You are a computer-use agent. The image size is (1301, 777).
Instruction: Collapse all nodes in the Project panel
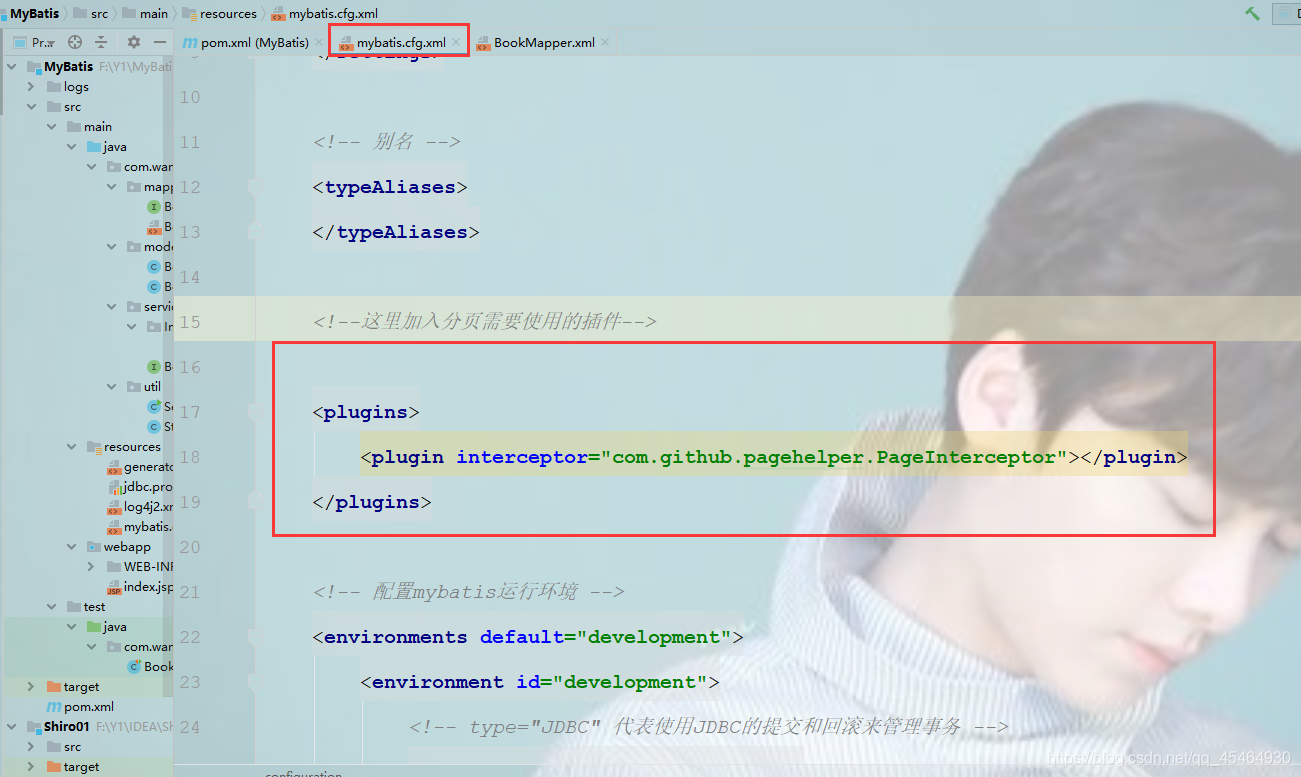[101, 42]
